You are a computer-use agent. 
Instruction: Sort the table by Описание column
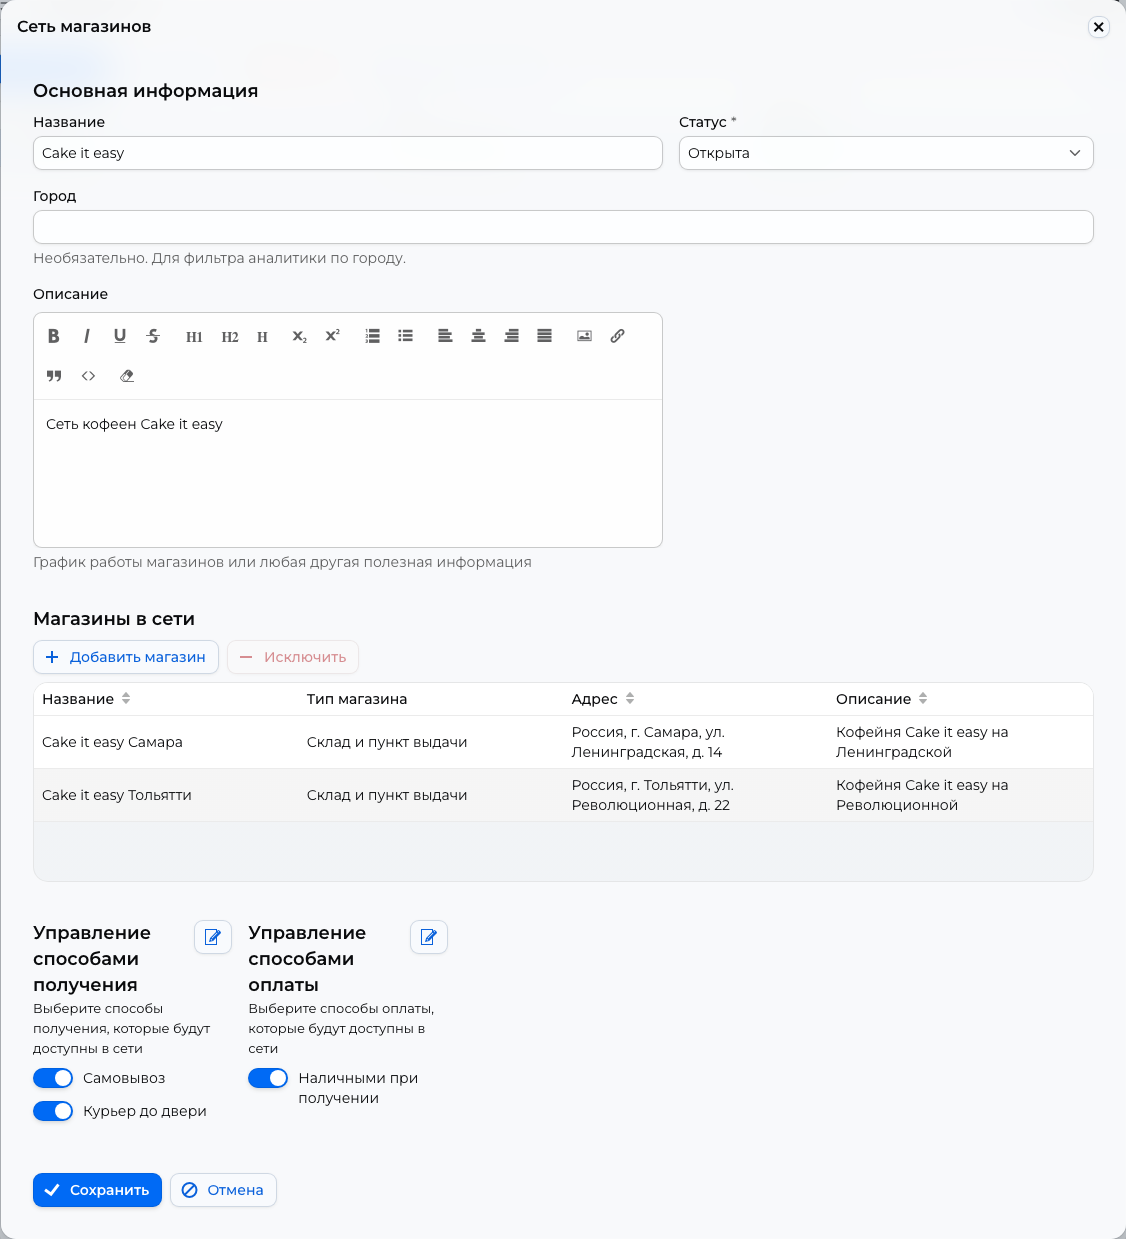923,699
